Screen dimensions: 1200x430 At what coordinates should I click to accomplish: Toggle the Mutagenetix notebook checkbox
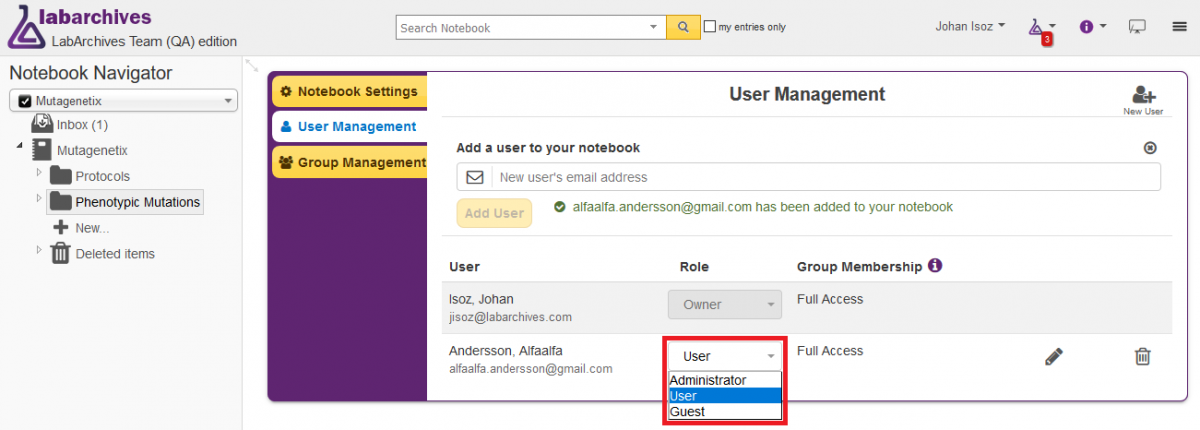click(x=26, y=101)
